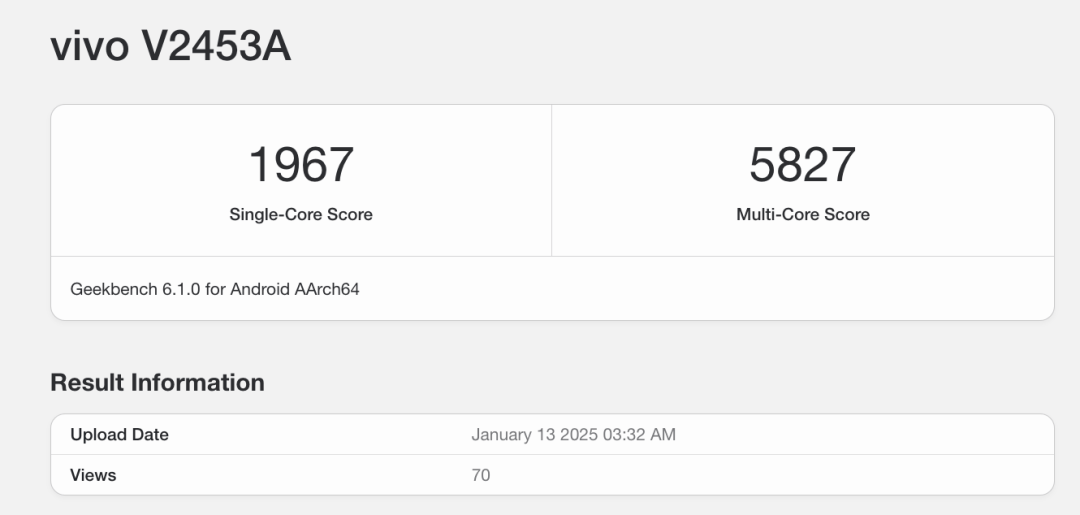Select the 70 views count value
Screen dimensions: 1080x515
click(481, 475)
